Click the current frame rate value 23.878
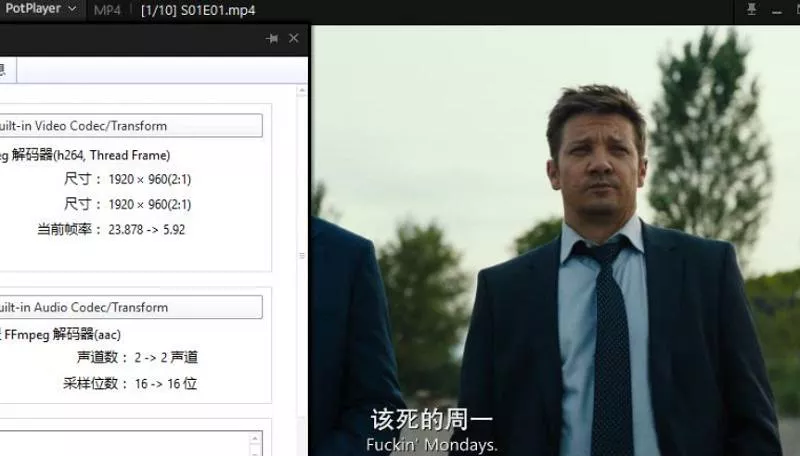This screenshot has width=800, height=456. click(x=116, y=229)
